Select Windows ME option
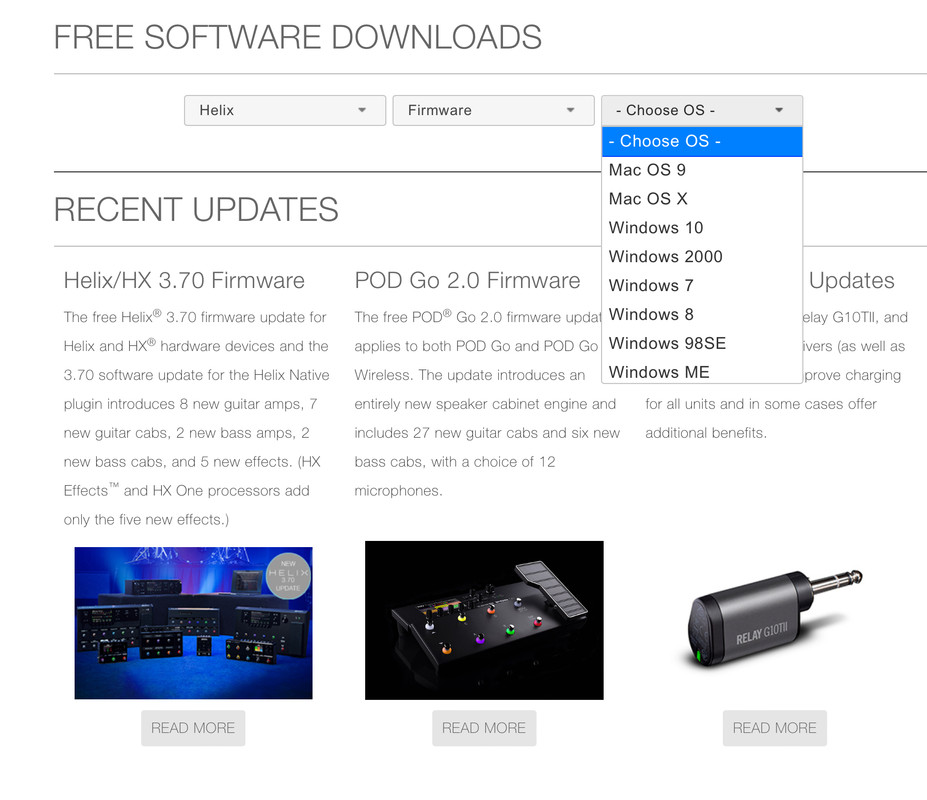 [702, 372]
